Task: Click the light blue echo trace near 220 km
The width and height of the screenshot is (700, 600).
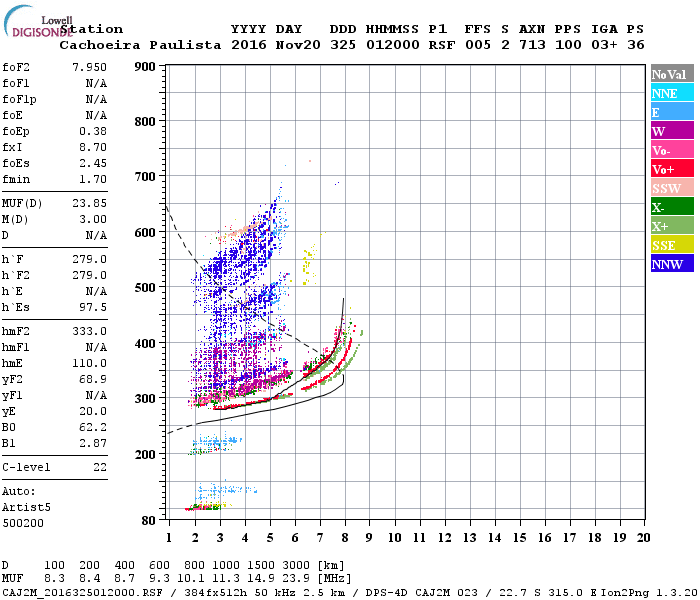Action: pyautogui.click(x=217, y=441)
